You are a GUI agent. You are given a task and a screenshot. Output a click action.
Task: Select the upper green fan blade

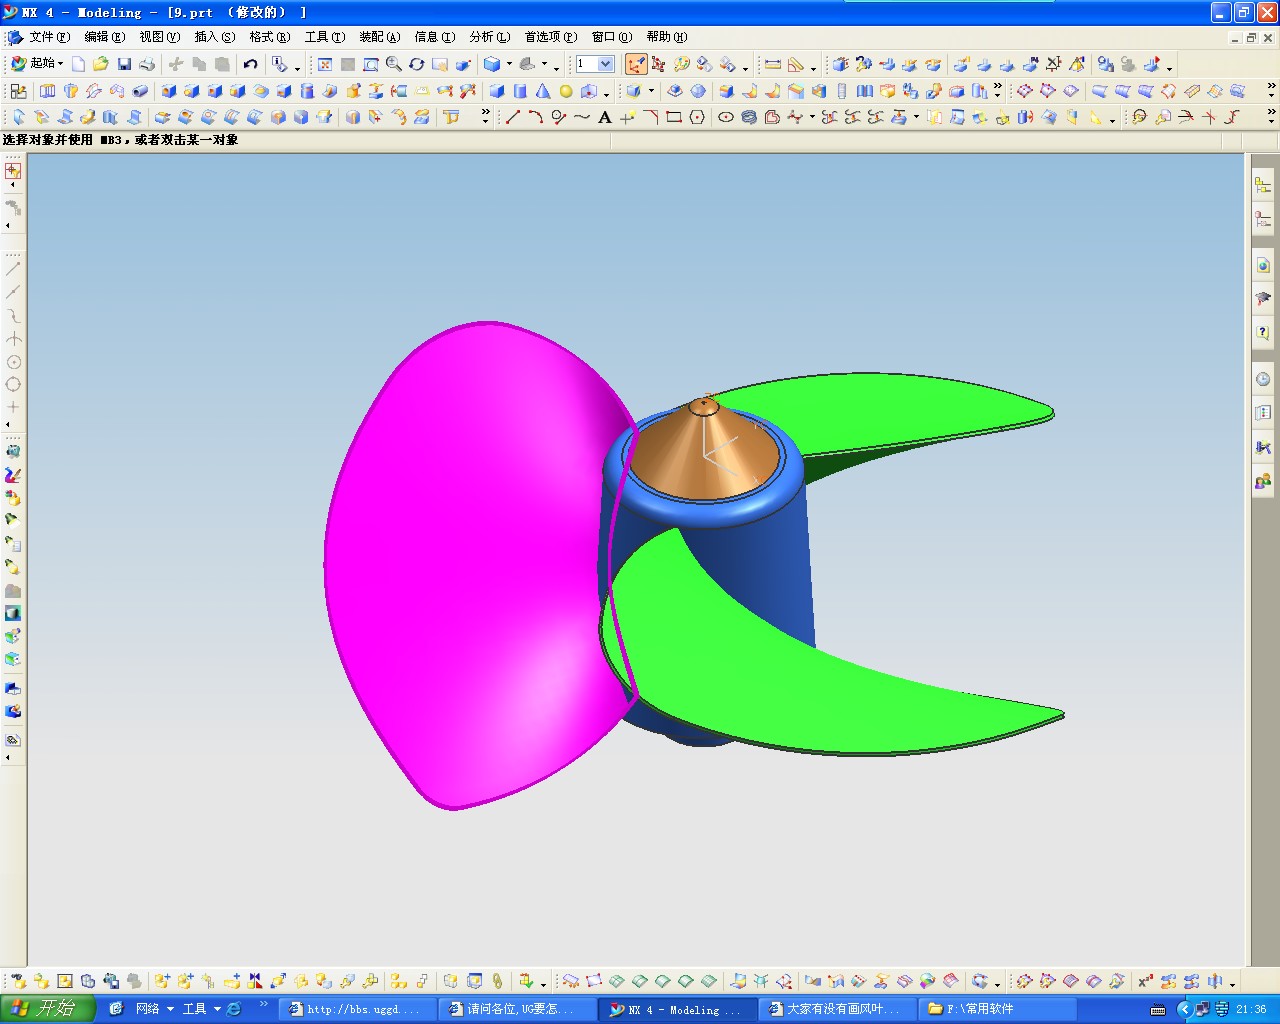pos(890,415)
